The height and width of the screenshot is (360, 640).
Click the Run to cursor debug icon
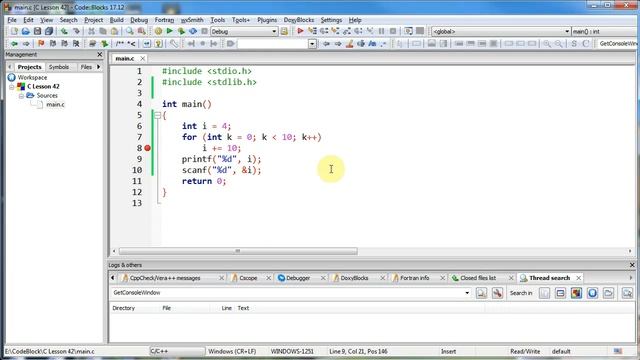coord(312,31)
